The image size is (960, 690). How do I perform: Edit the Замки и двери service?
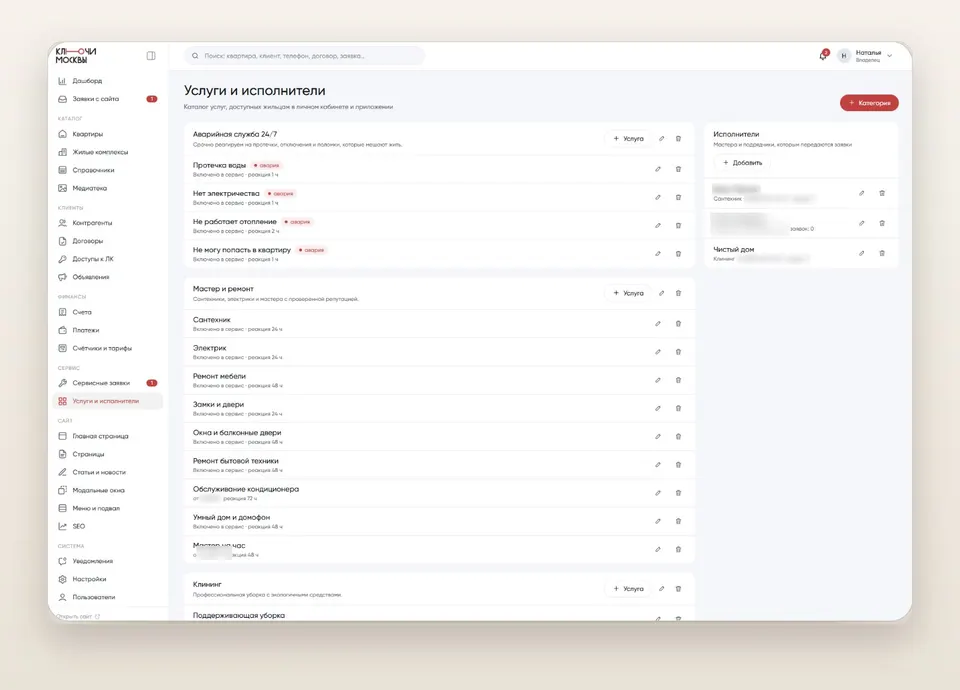coord(658,408)
